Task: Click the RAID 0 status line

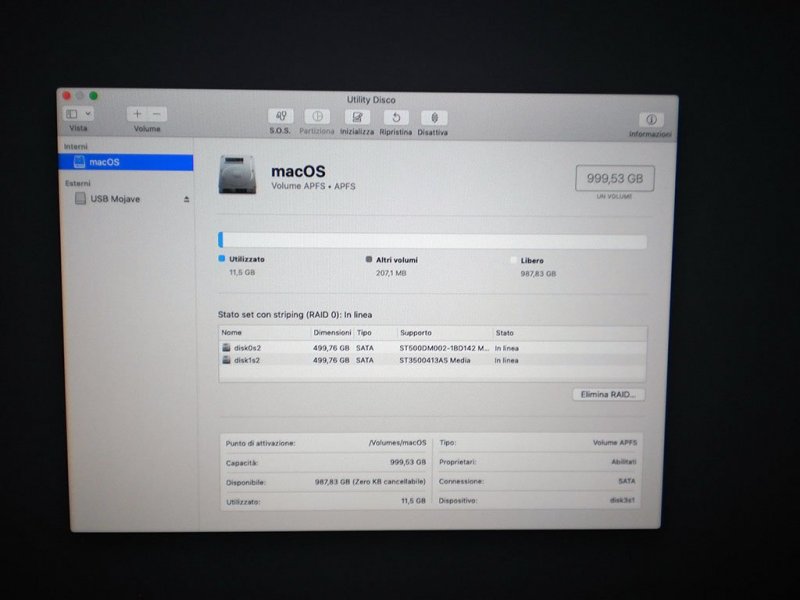Action: click(295, 314)
